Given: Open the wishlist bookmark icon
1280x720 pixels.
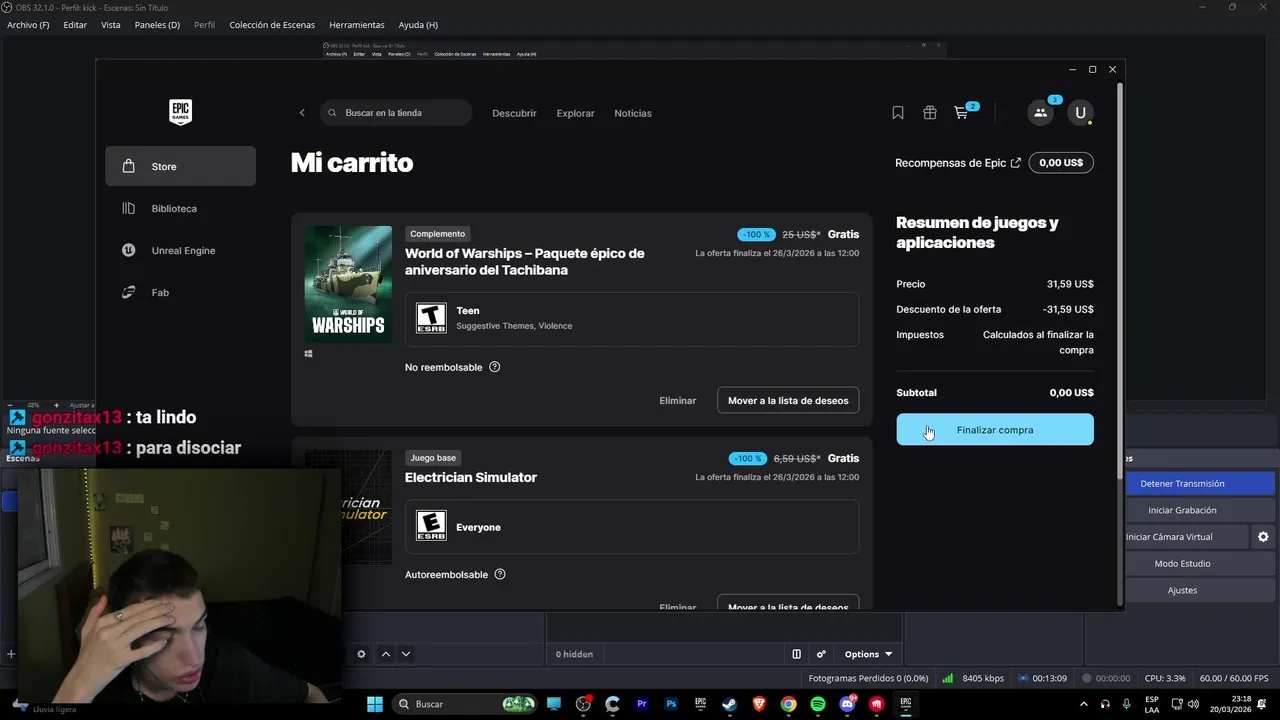Looking at the screenshot, I should [x=898, y=113].
